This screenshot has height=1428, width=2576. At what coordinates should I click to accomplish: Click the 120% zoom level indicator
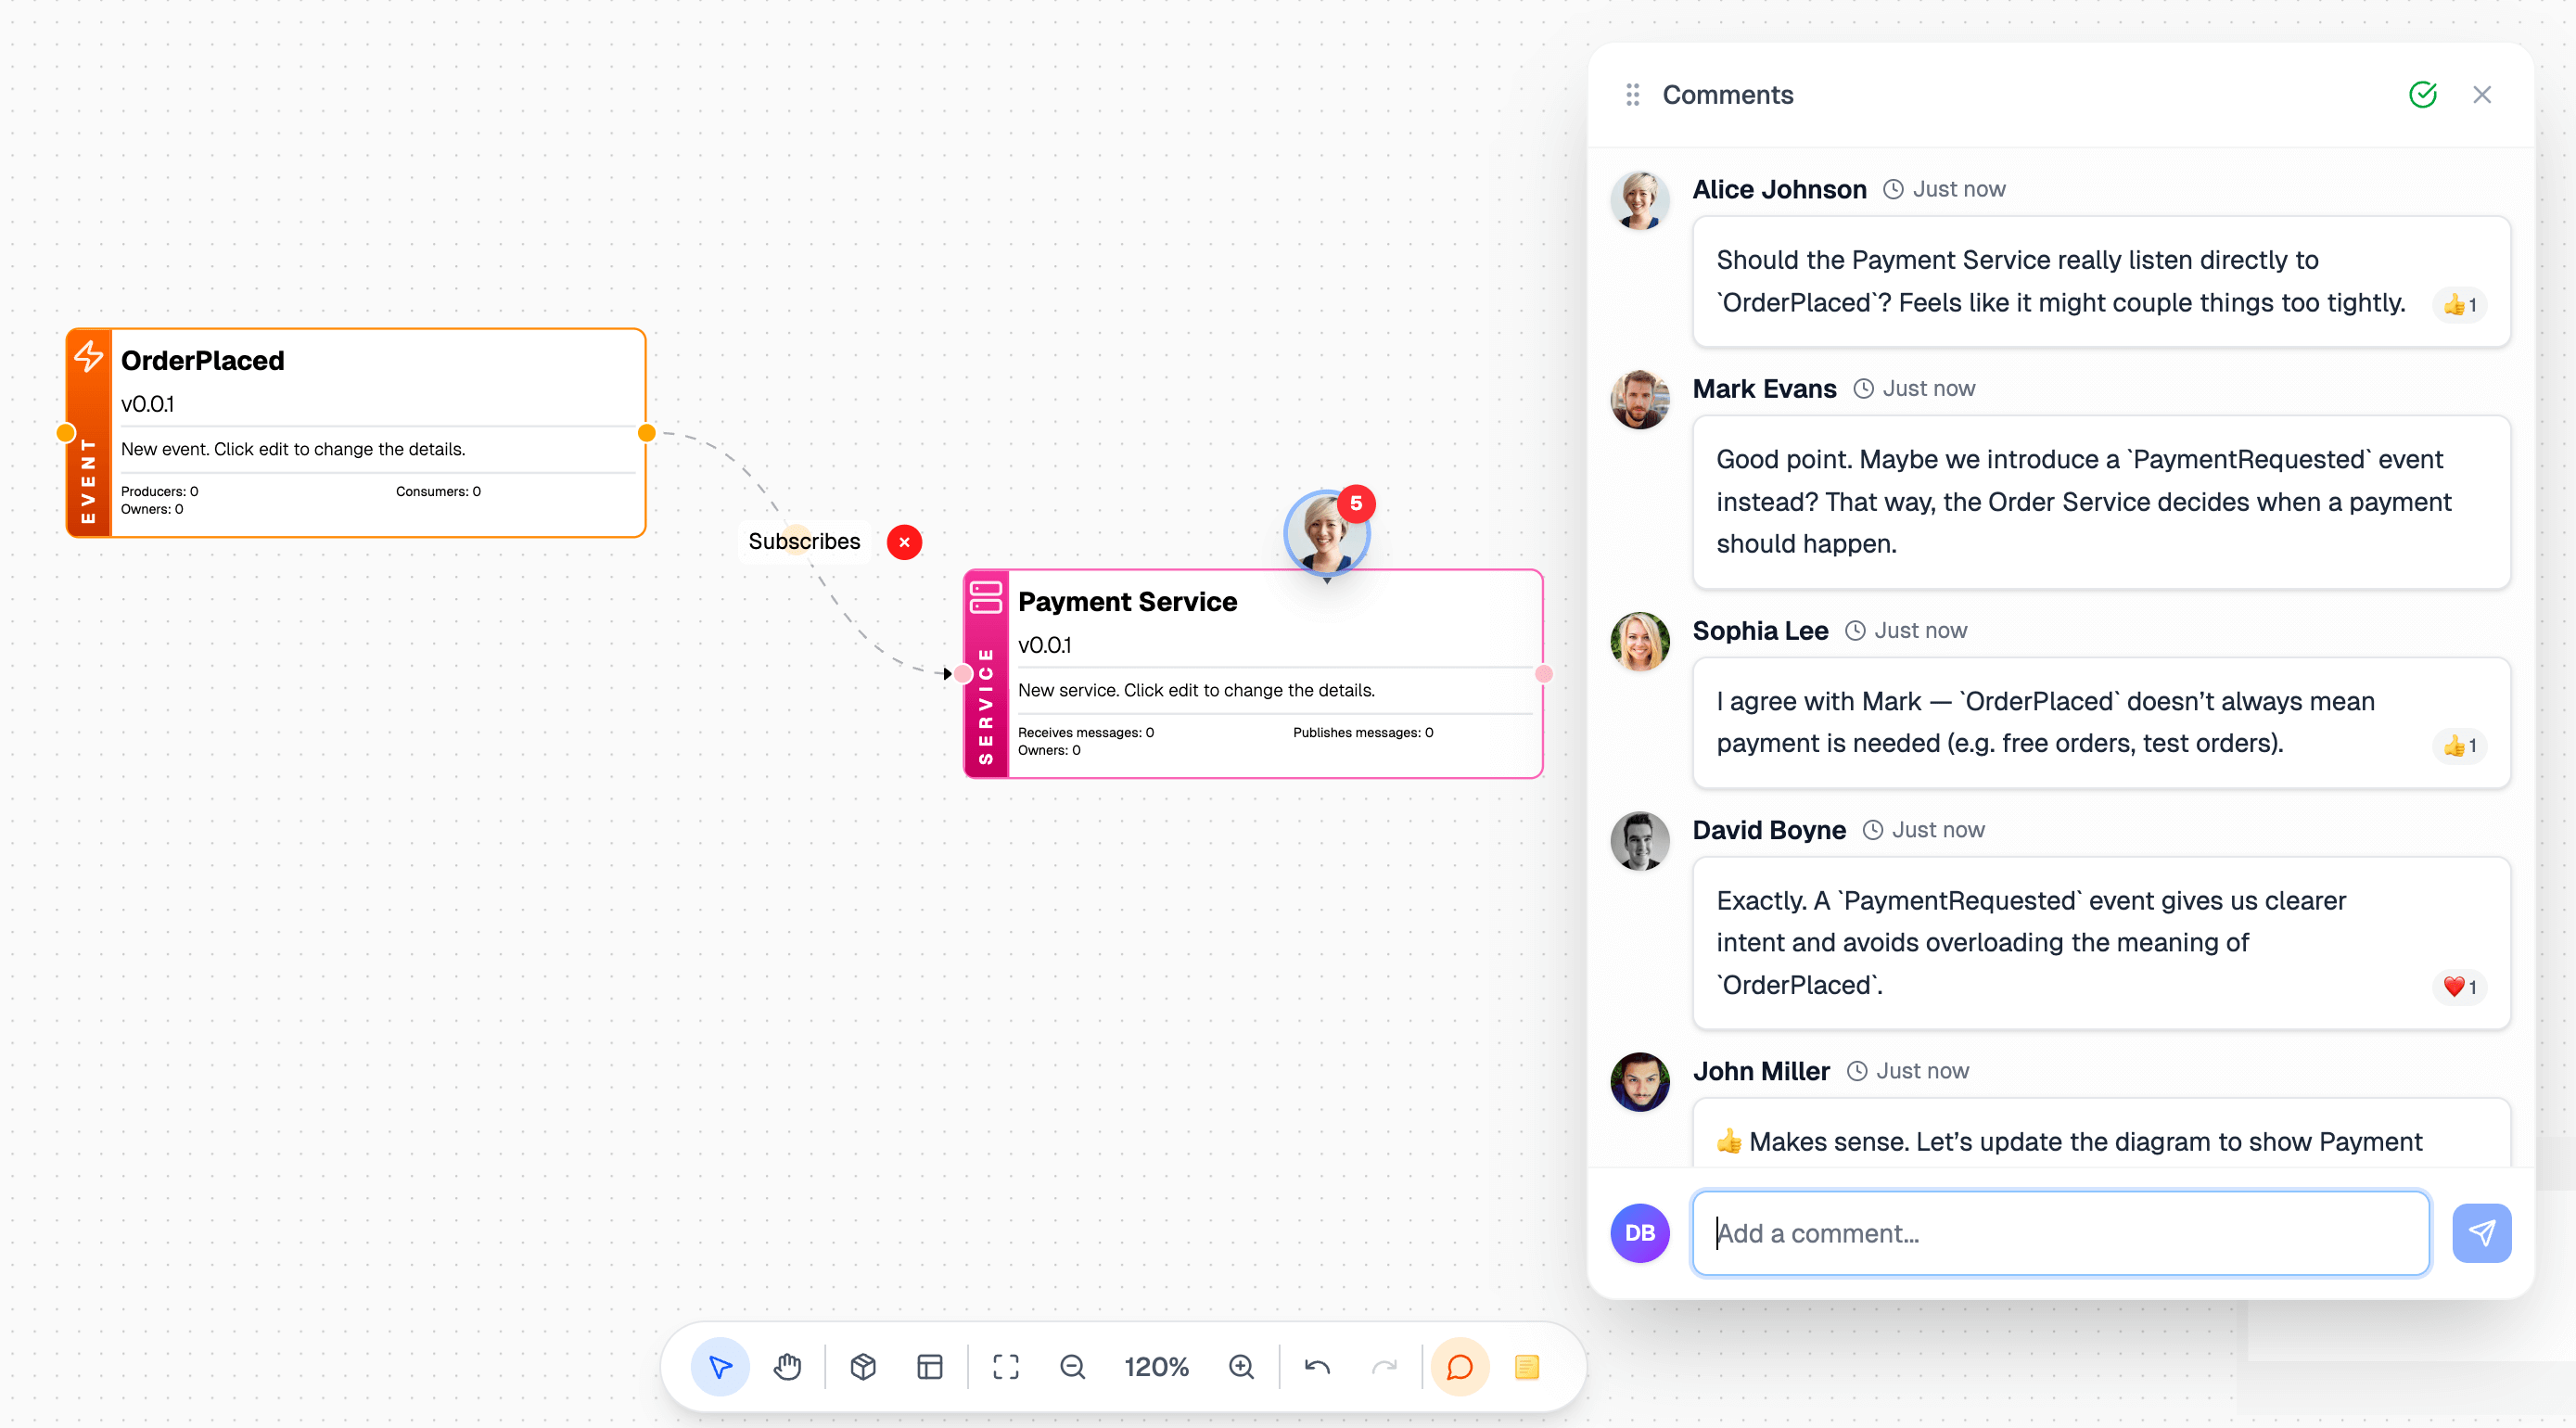(1156, 1366)
